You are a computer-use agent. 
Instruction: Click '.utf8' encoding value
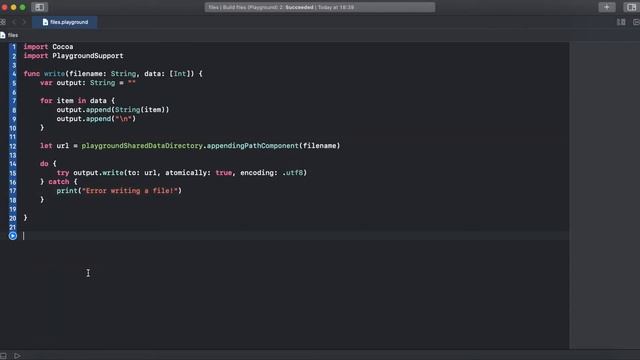pos(292,173)
